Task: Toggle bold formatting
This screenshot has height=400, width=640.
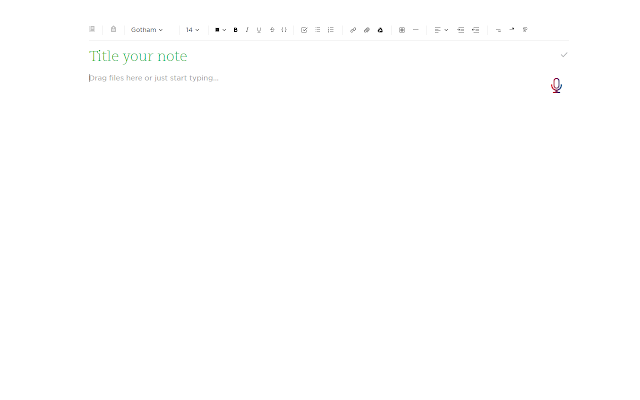Action: (236, 30)
